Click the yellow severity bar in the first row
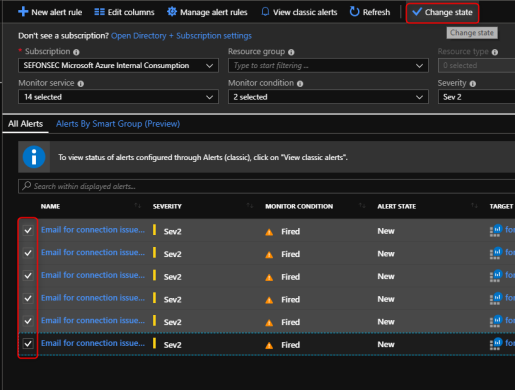Viewport: 515px width, 390px height. pyautogui.click(x=154, y=230)
